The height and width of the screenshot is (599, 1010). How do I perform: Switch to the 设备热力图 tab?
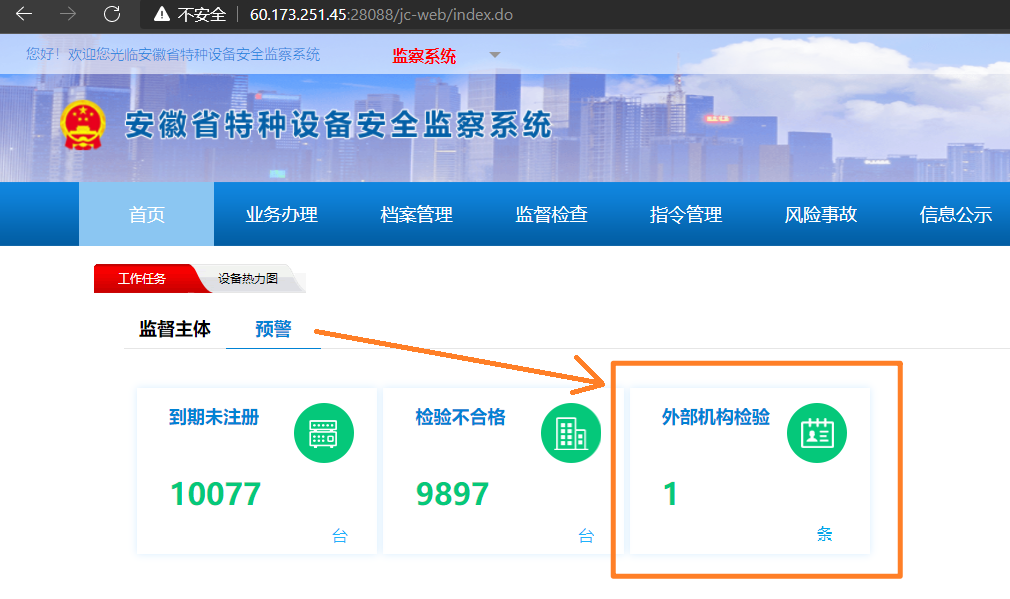point(248,278)
